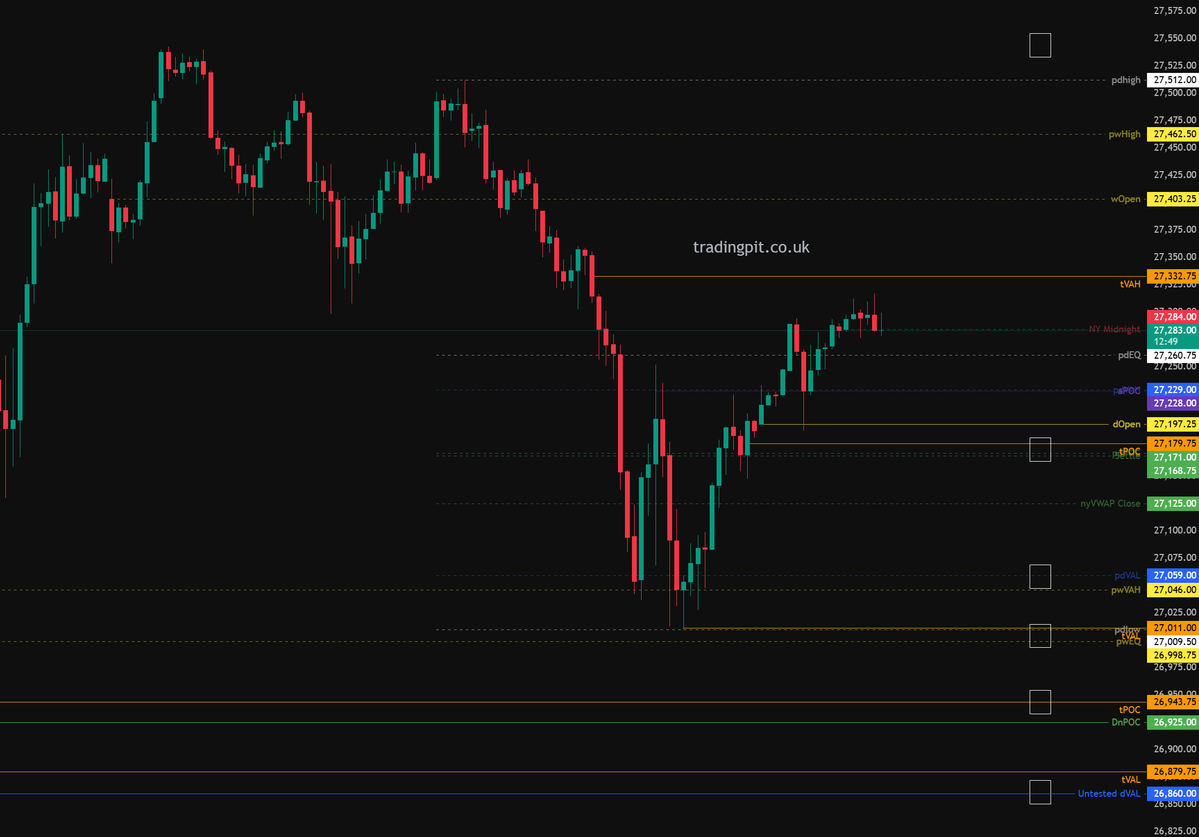
Task: Click the 27,075.00 axis tick
Action: (1175, 558)
